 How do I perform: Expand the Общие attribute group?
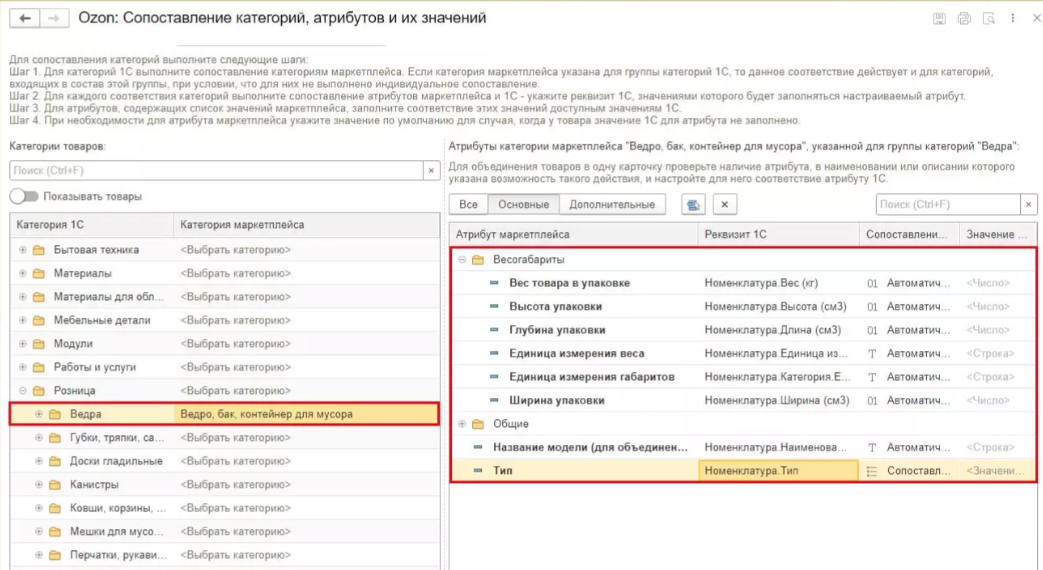[x=462, y=424]
